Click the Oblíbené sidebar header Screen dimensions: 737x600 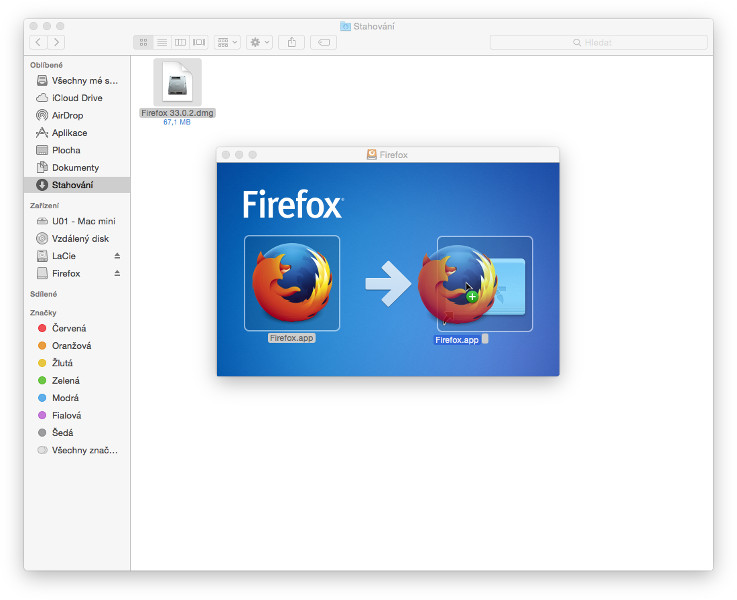[x=46, y=65]
